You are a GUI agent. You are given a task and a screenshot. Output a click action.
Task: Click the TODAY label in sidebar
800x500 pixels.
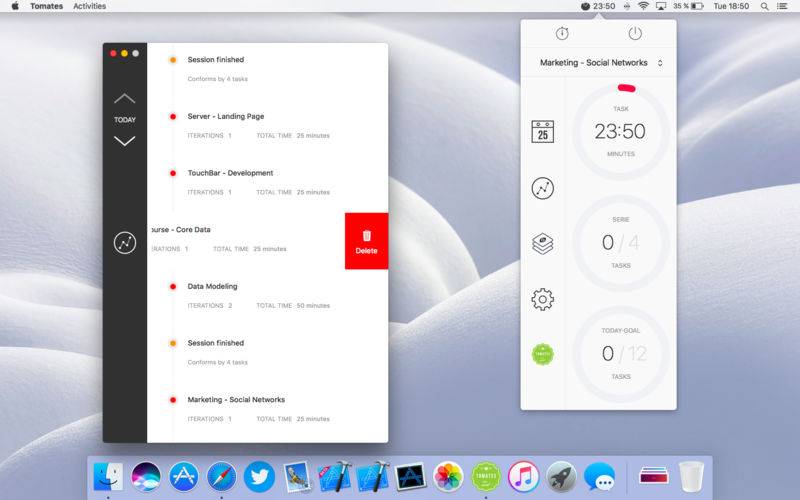(x=124, y=120)
